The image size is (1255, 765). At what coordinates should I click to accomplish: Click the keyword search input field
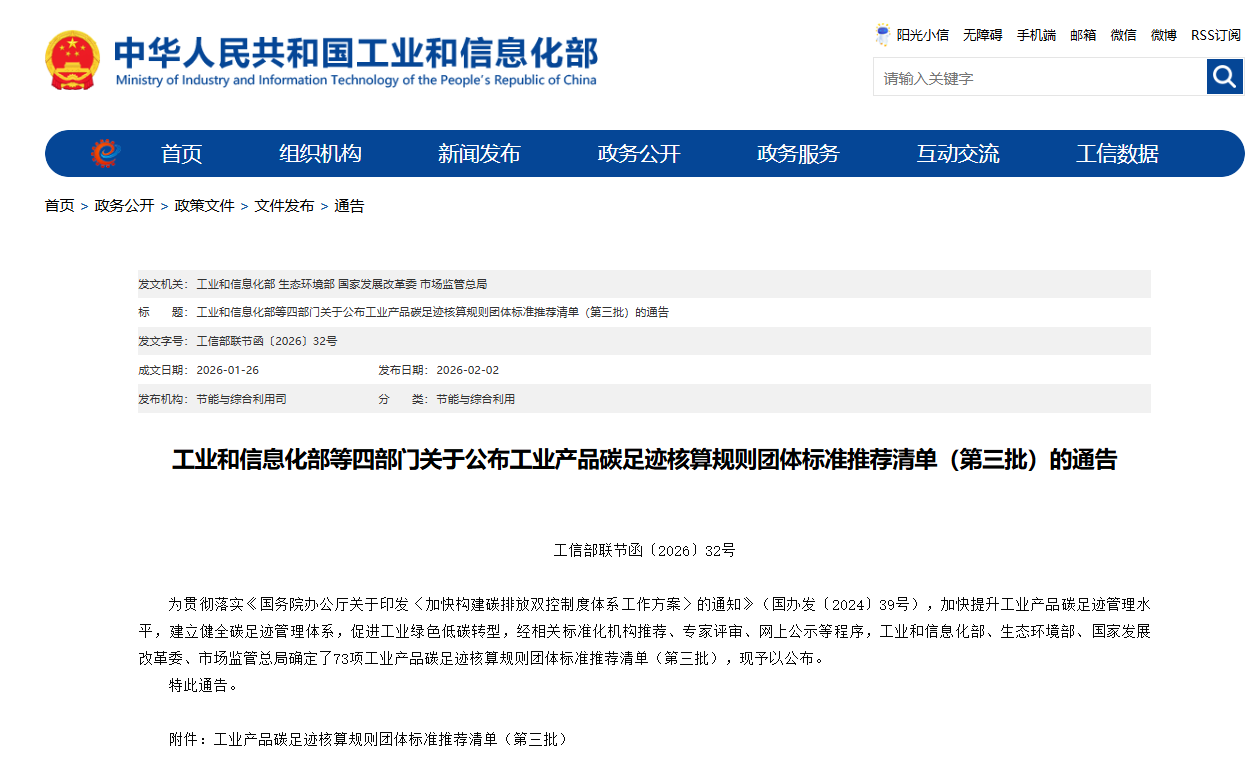coord(1040,78)
